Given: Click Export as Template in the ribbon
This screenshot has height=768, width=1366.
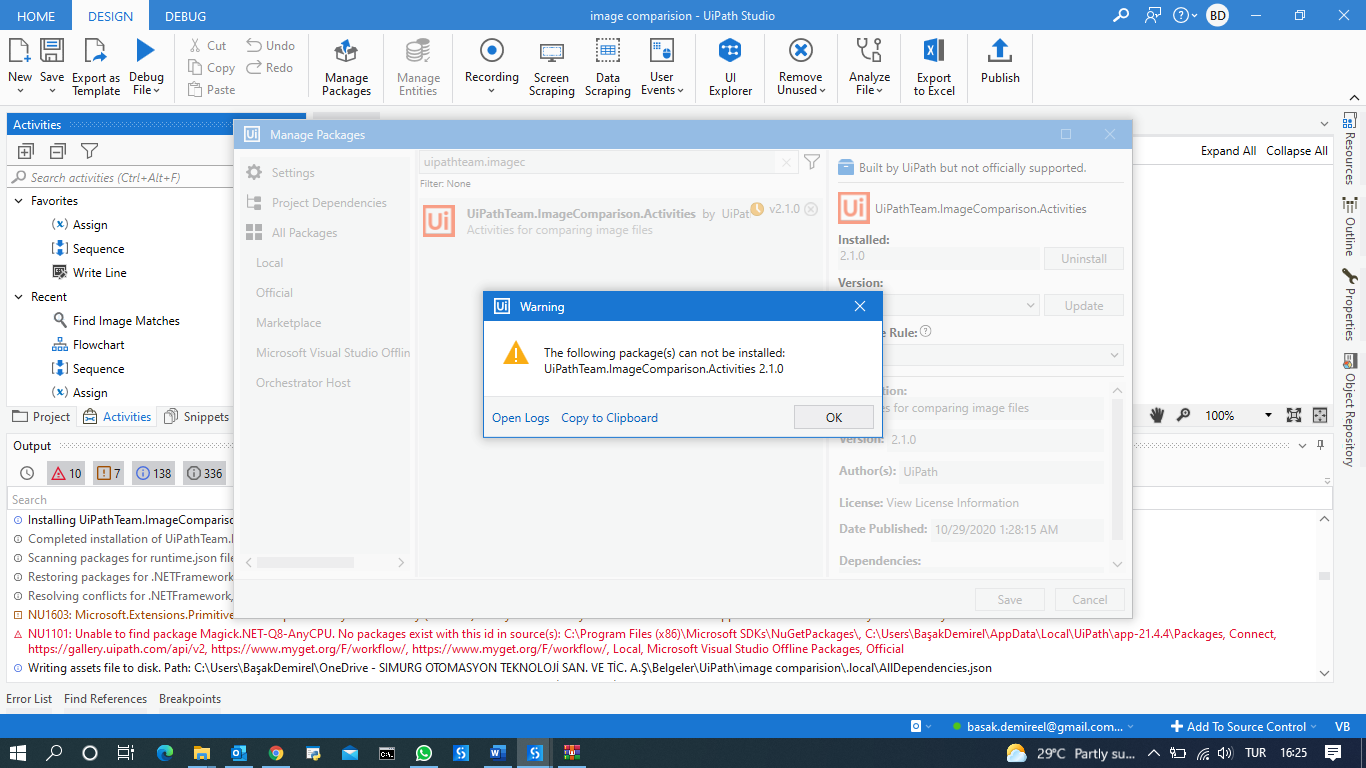Looking at the screenshot, I should 96,67.
